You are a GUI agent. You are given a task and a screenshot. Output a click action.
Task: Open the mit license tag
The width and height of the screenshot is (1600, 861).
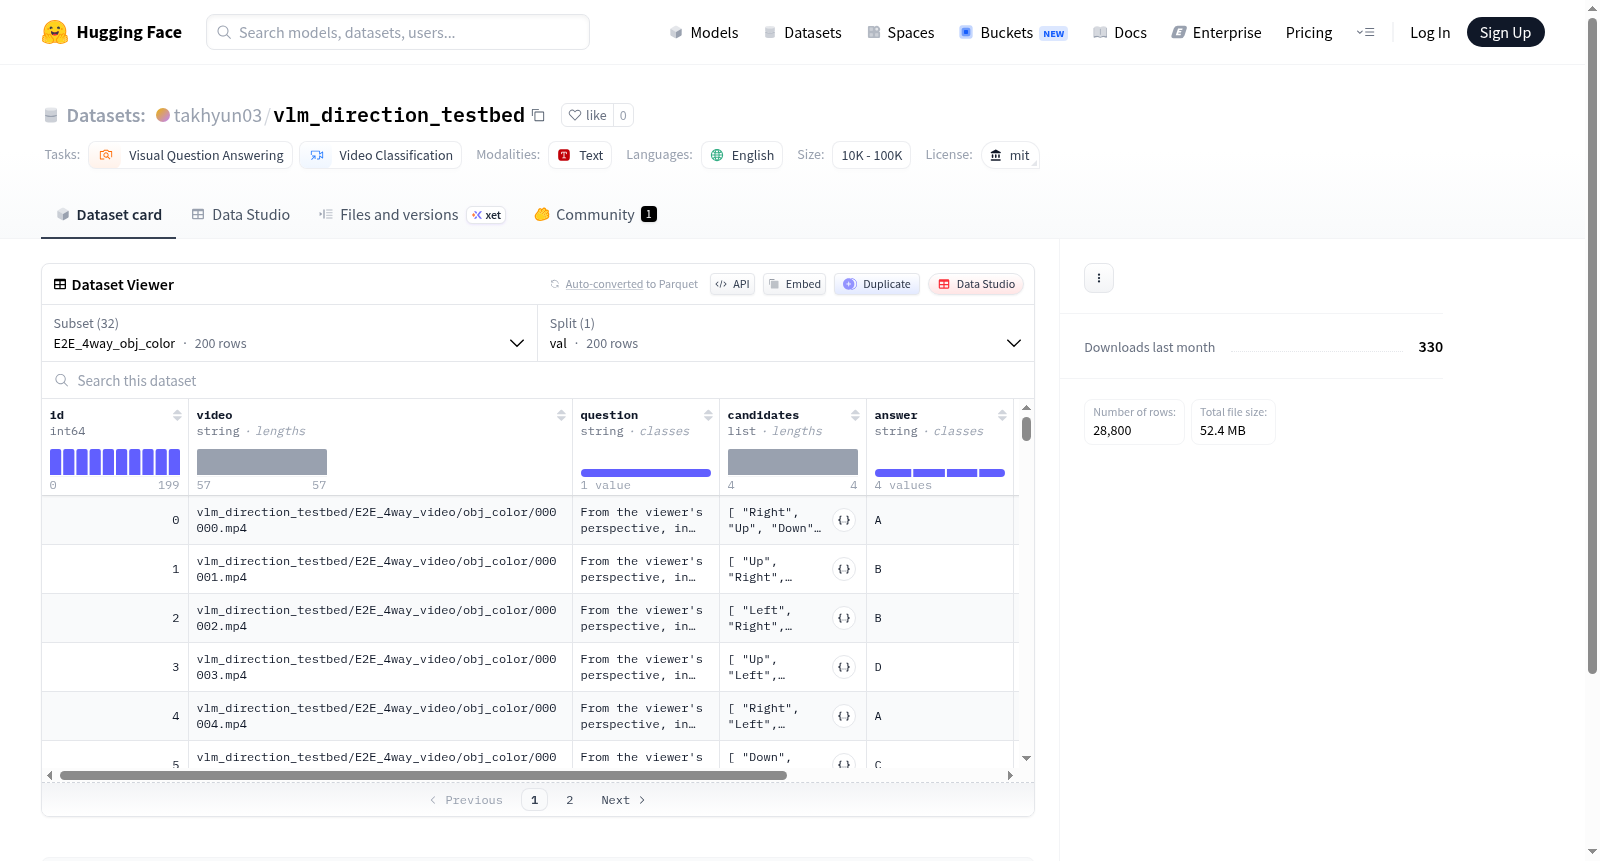pyautogui.click(x=1010, y=155)
